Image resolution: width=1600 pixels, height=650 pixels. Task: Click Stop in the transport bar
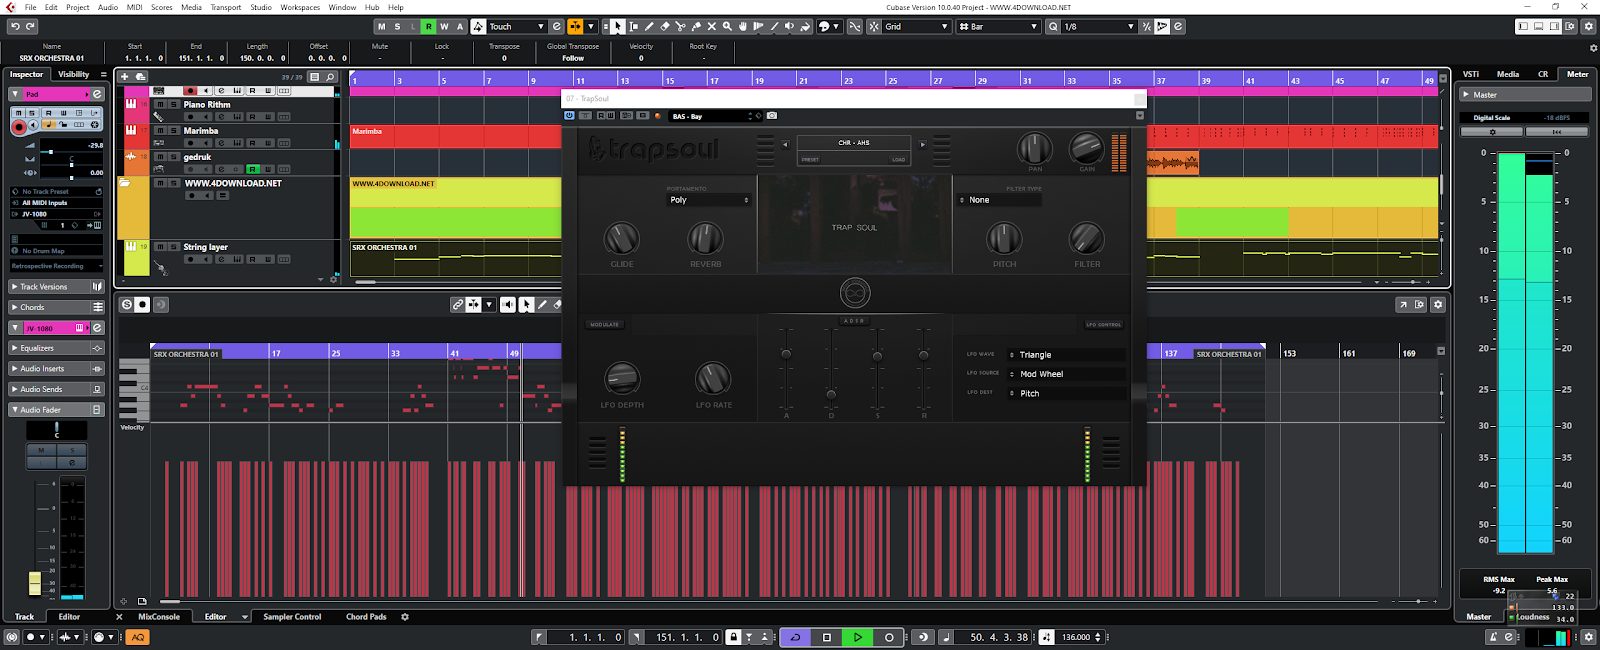[x=826, y=637]
